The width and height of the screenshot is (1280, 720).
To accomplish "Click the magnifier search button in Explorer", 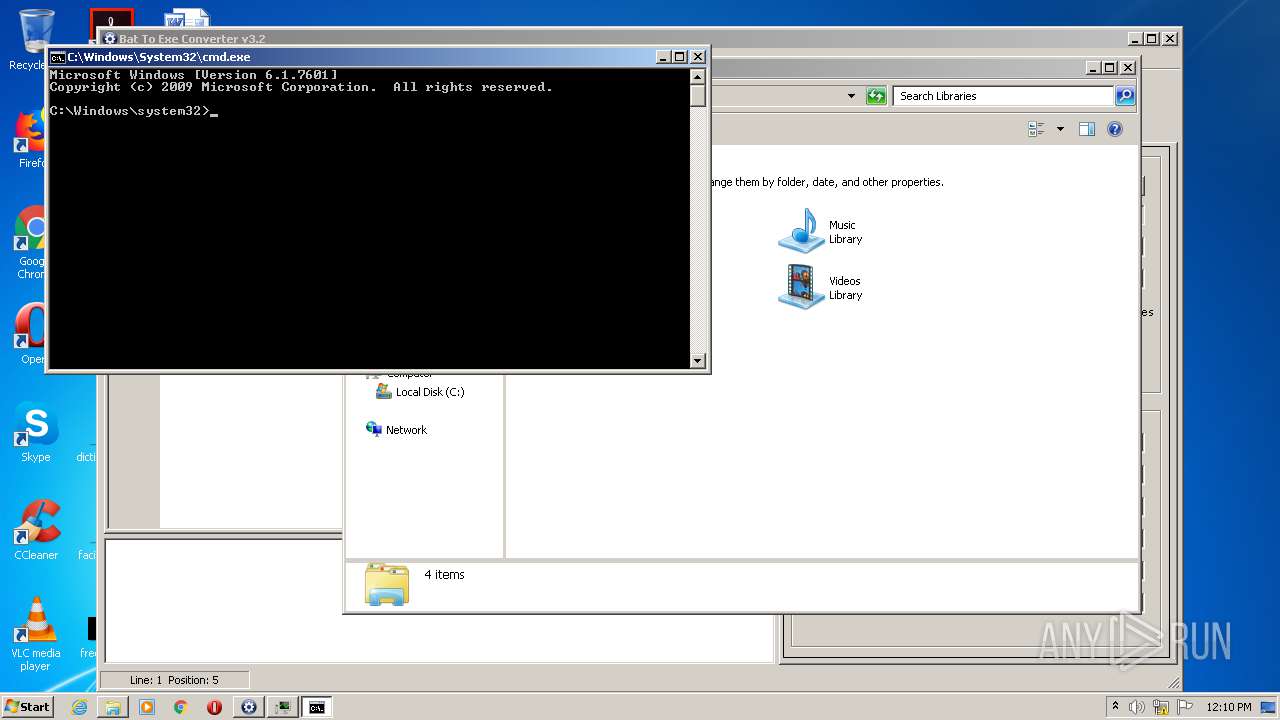I will pyautogui.click(x=1125, y=96).
